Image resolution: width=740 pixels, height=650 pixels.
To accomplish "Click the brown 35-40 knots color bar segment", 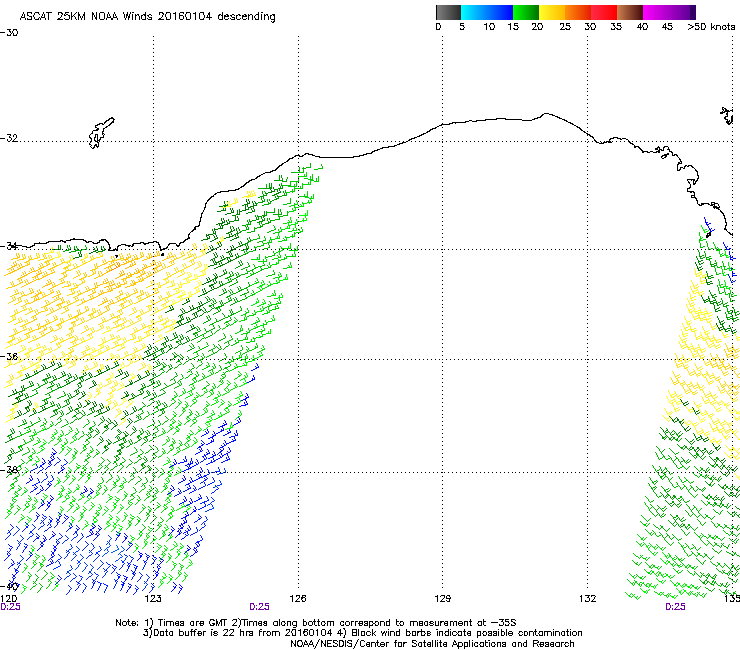I will [630, 12].
